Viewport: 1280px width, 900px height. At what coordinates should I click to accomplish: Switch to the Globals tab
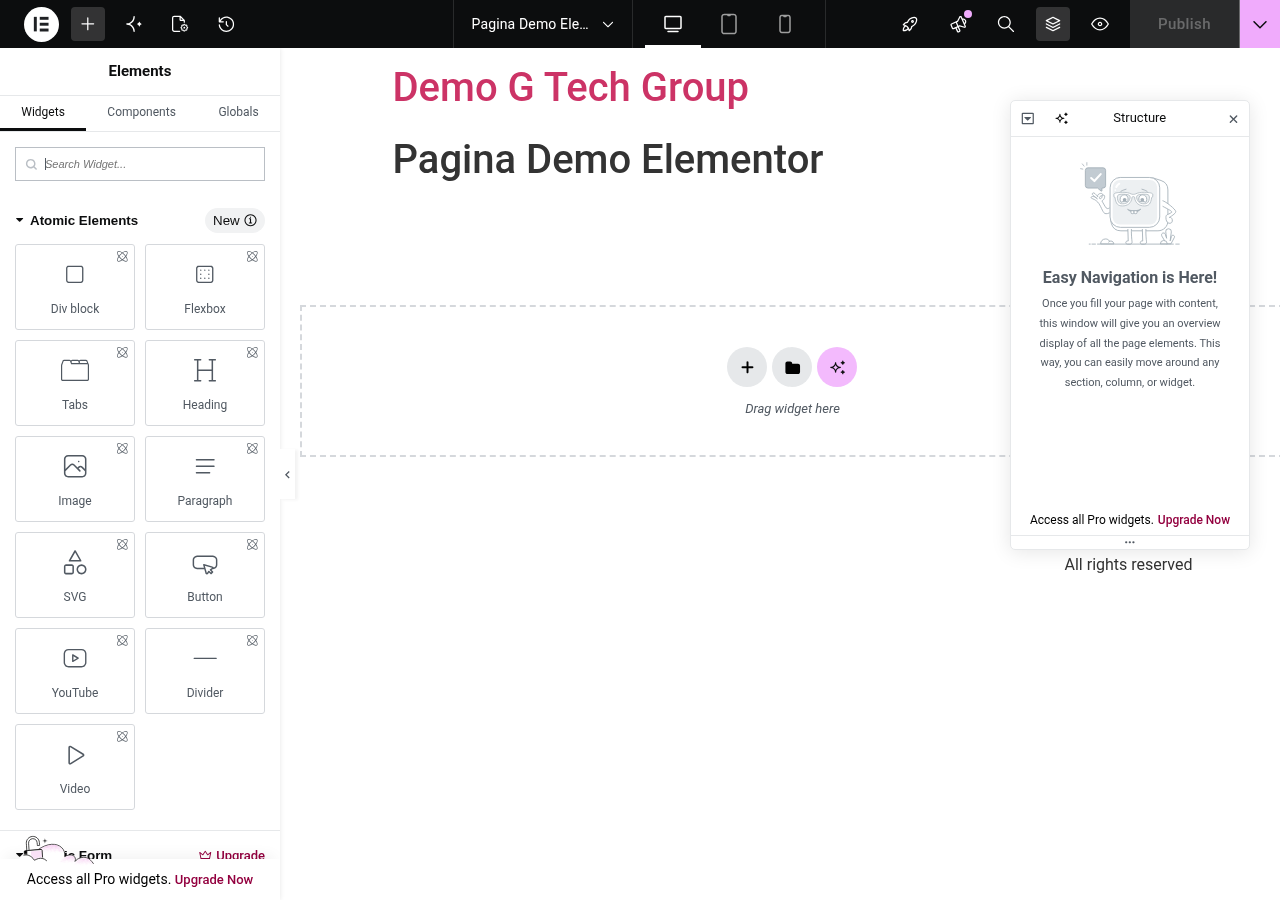[238, 112]
